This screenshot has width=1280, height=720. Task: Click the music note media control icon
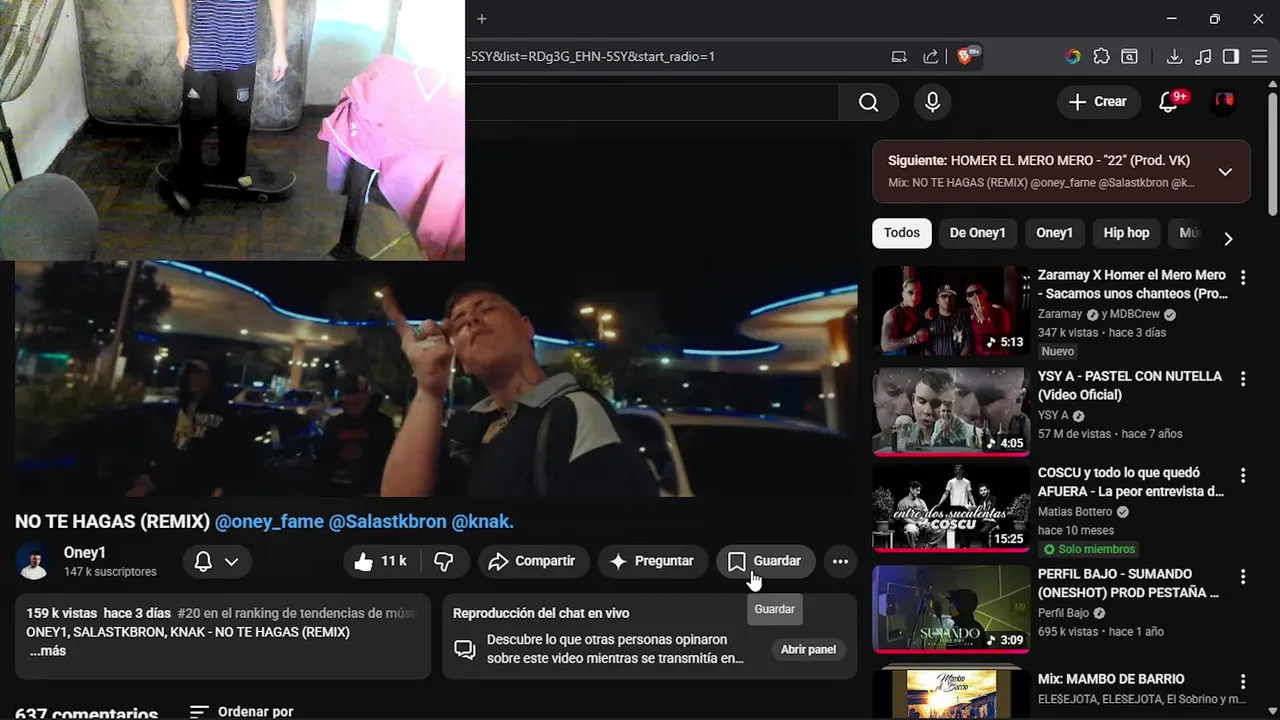[1203, 57]
